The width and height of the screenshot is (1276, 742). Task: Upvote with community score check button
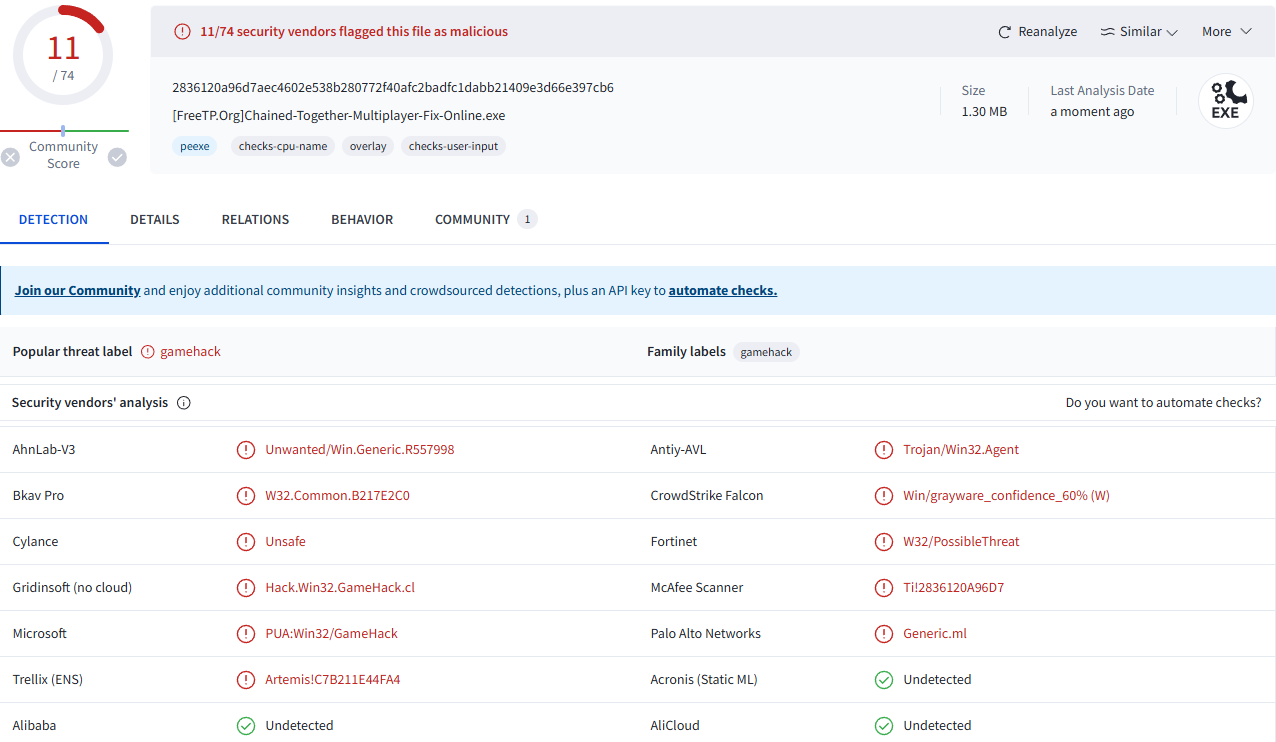(117, 157)
